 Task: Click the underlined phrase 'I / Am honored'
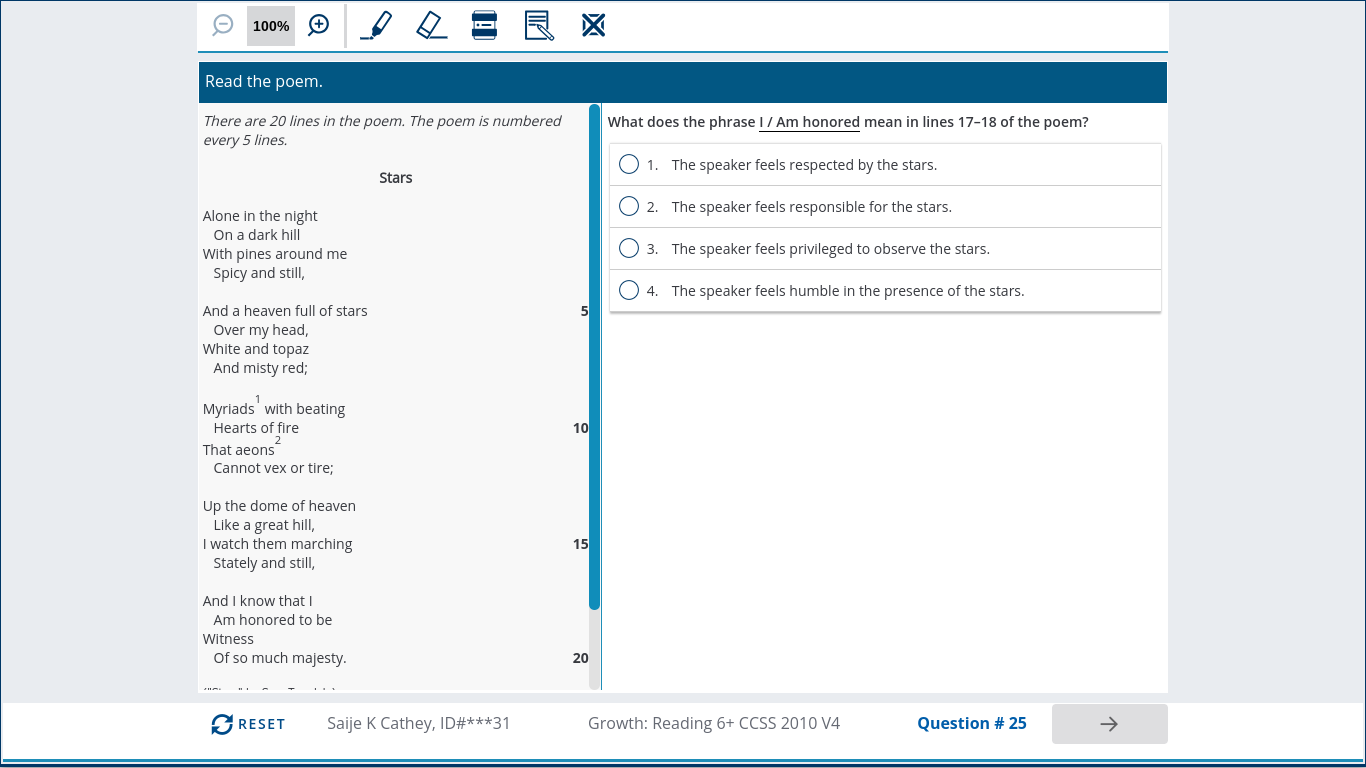point(809,122)
